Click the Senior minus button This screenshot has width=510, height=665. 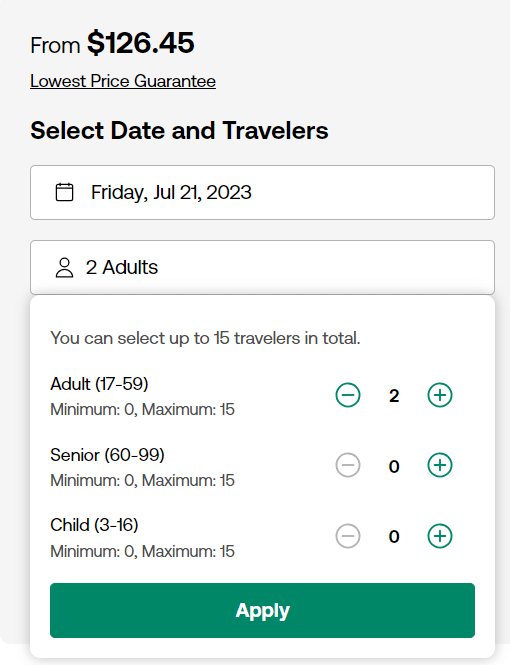348,465
